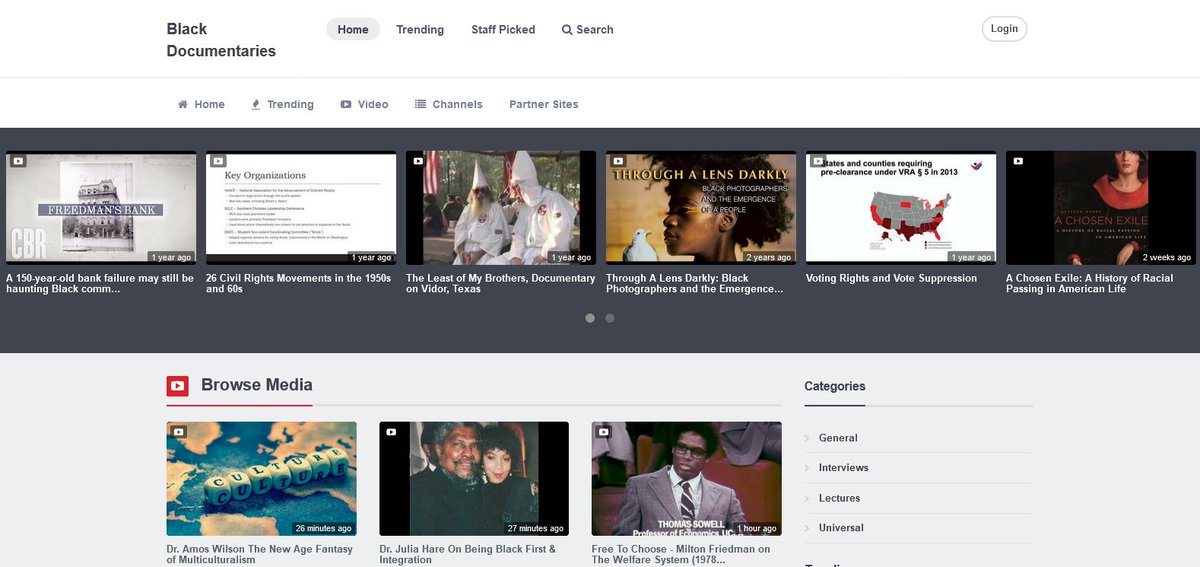
Task: Open the Thomas Sowell video thumbnail
Action: click(687, 479)
